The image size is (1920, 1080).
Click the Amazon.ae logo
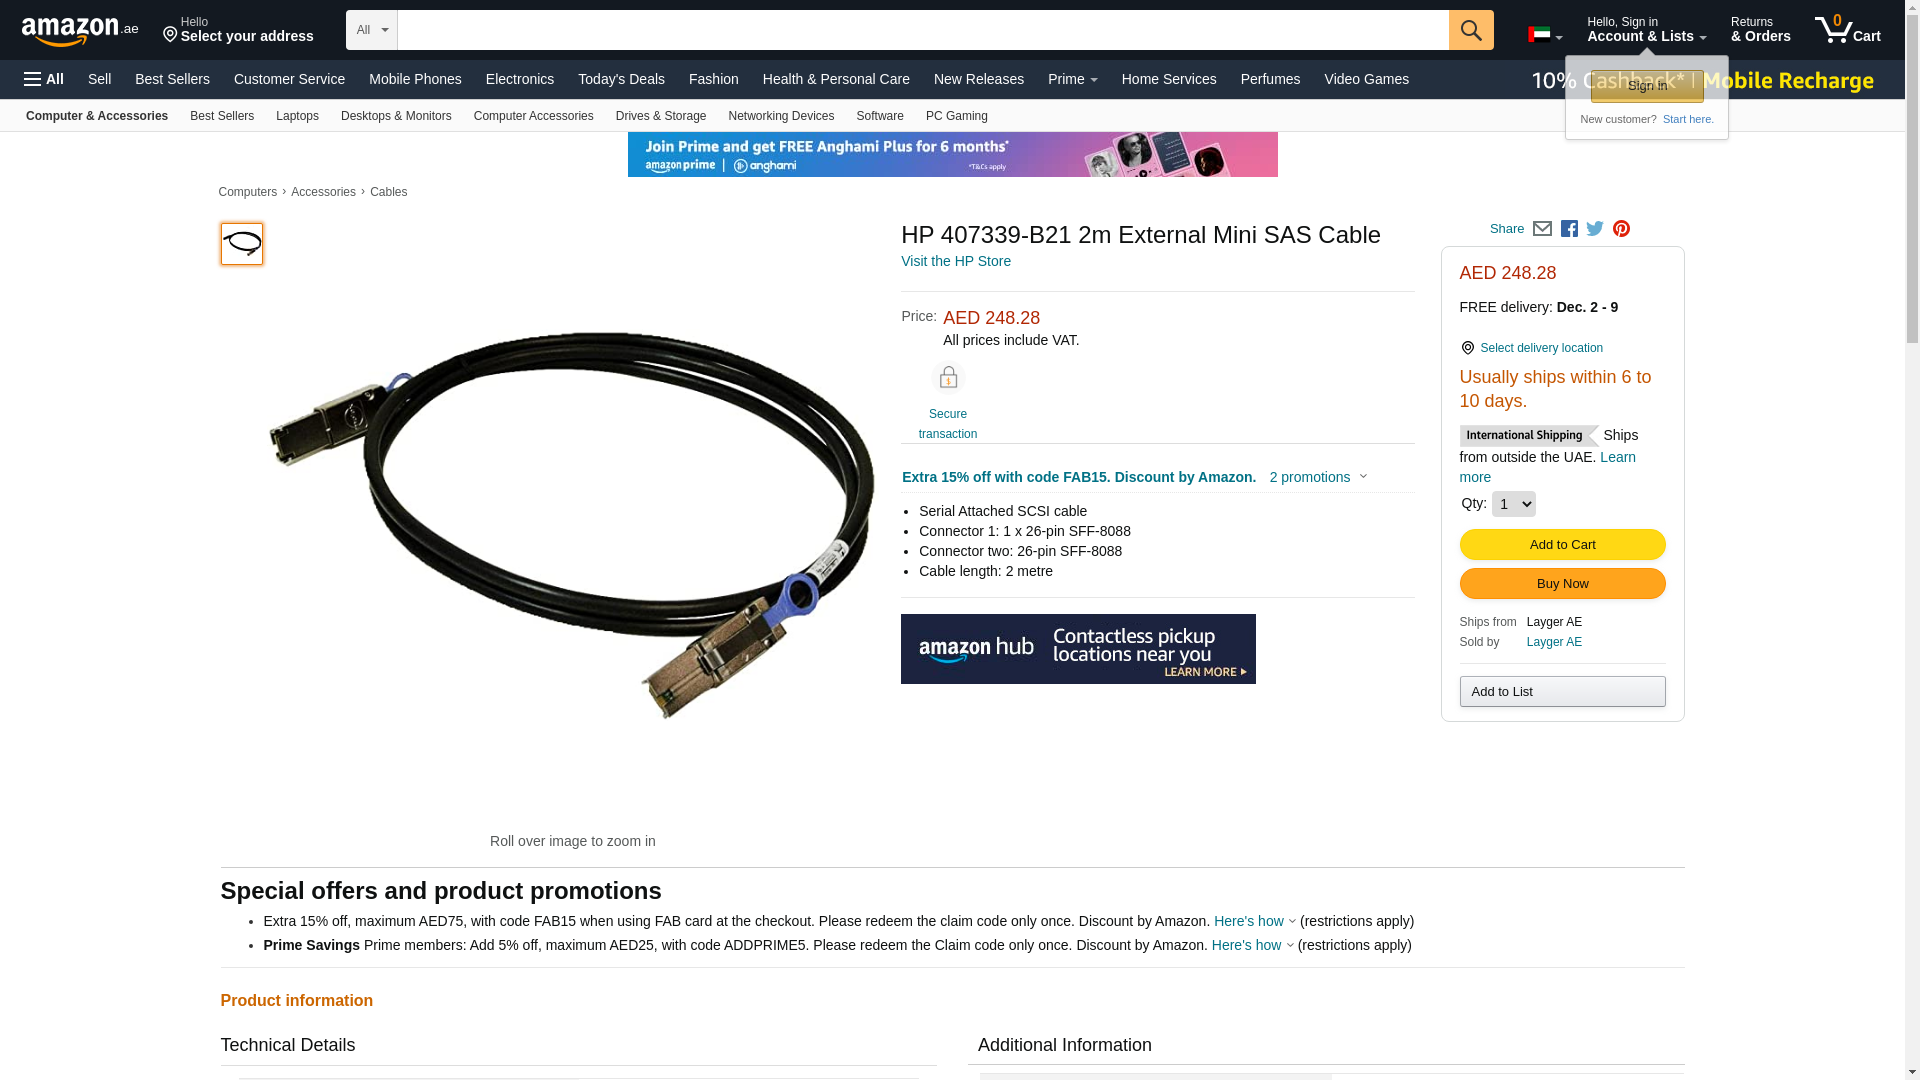[x=80, y=30]
